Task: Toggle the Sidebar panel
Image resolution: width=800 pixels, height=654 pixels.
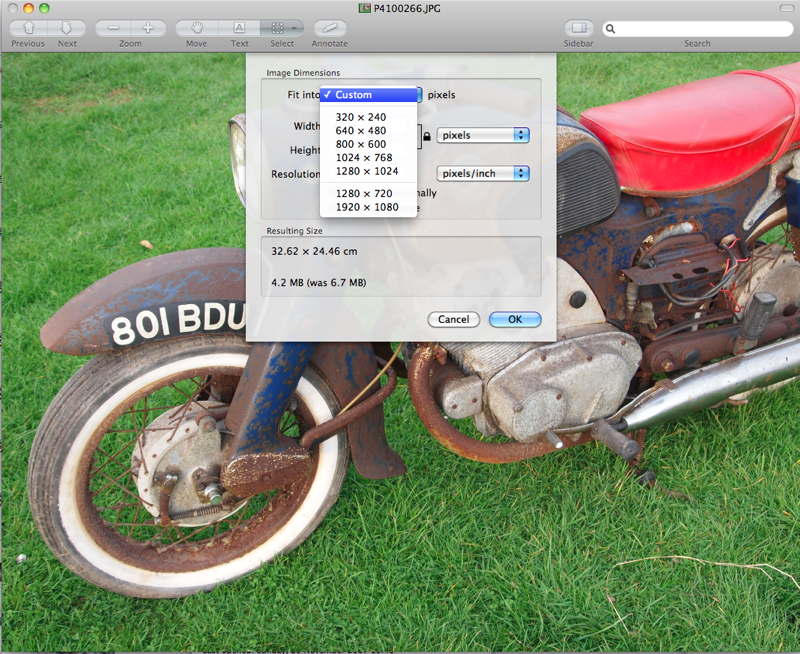Action: tap(578, 28)
